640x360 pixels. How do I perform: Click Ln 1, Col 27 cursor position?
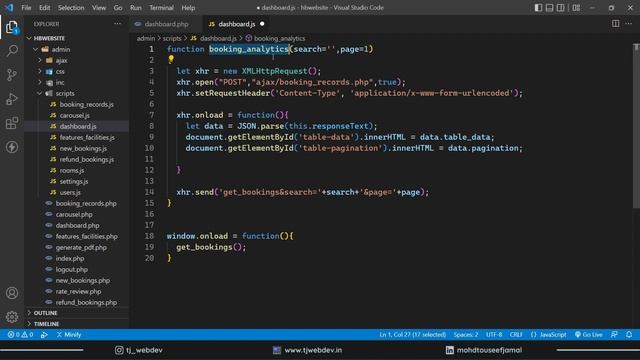click(413, 335)
